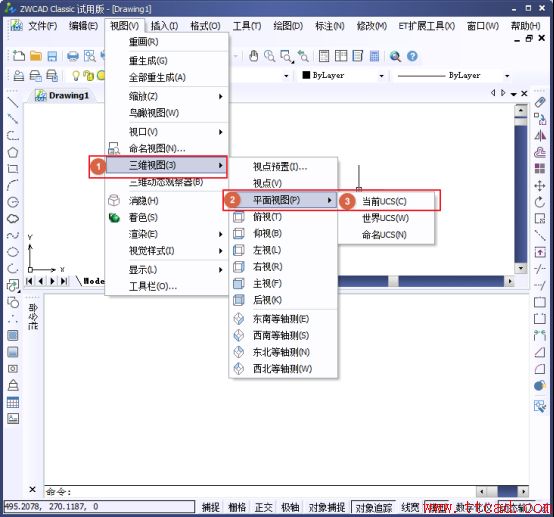
Task: Select the Zoom Window icon
Action: coord(286,56)
